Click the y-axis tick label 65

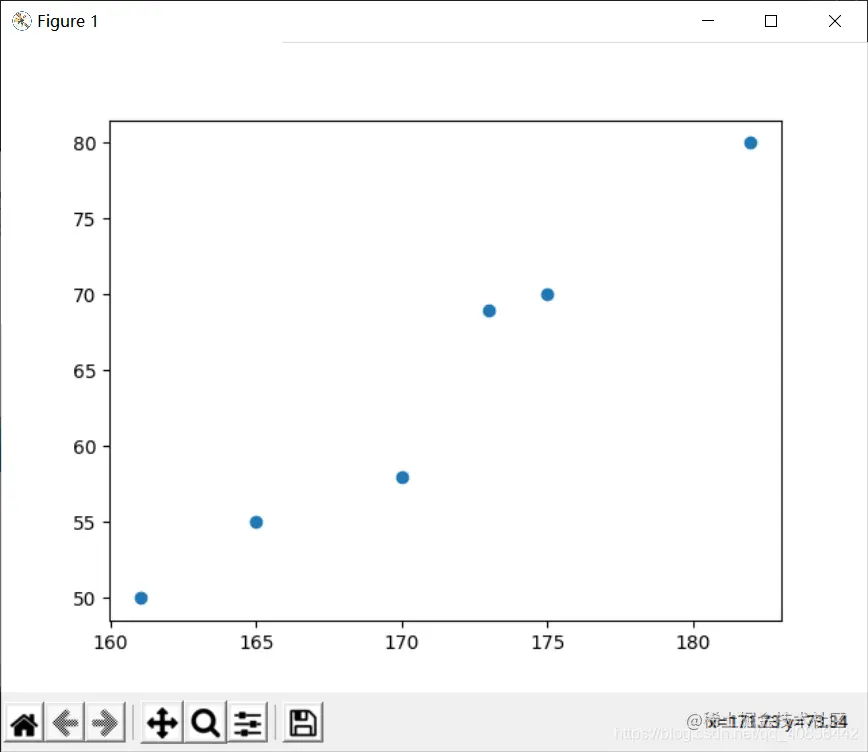tap(84, 371)
